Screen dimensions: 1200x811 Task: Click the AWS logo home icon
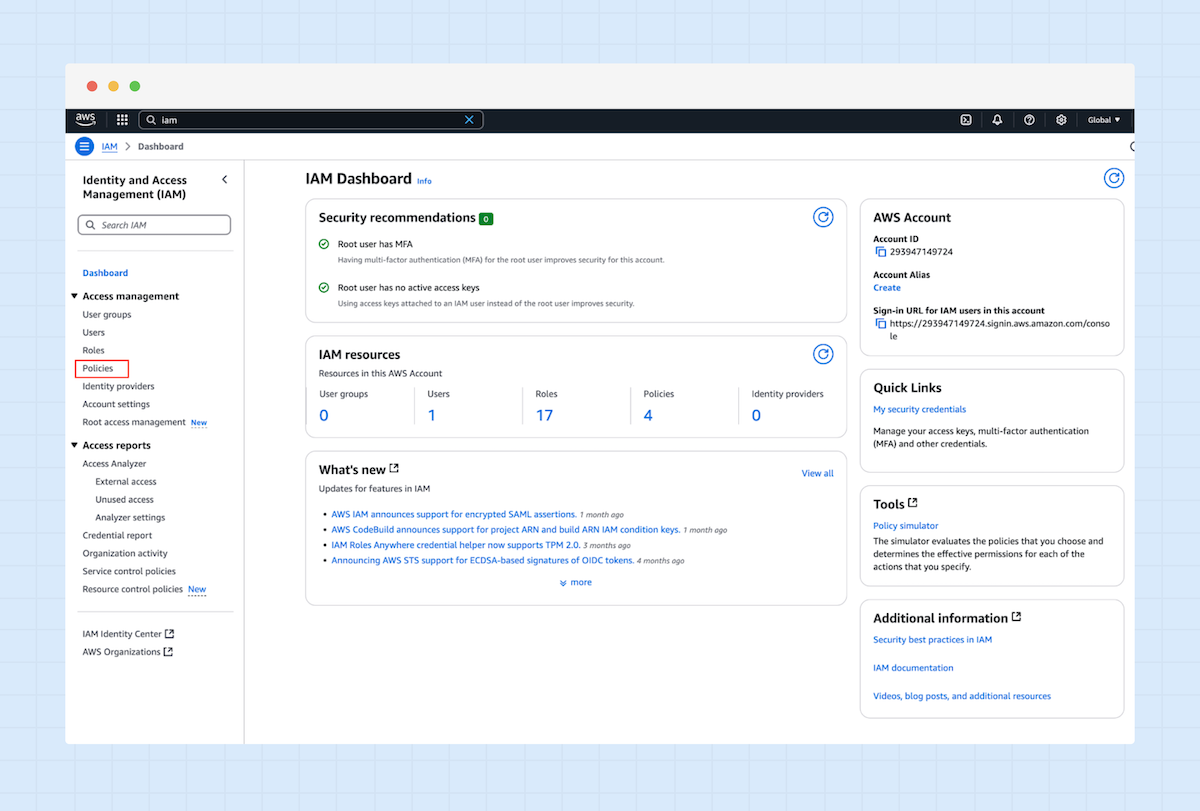85,119
